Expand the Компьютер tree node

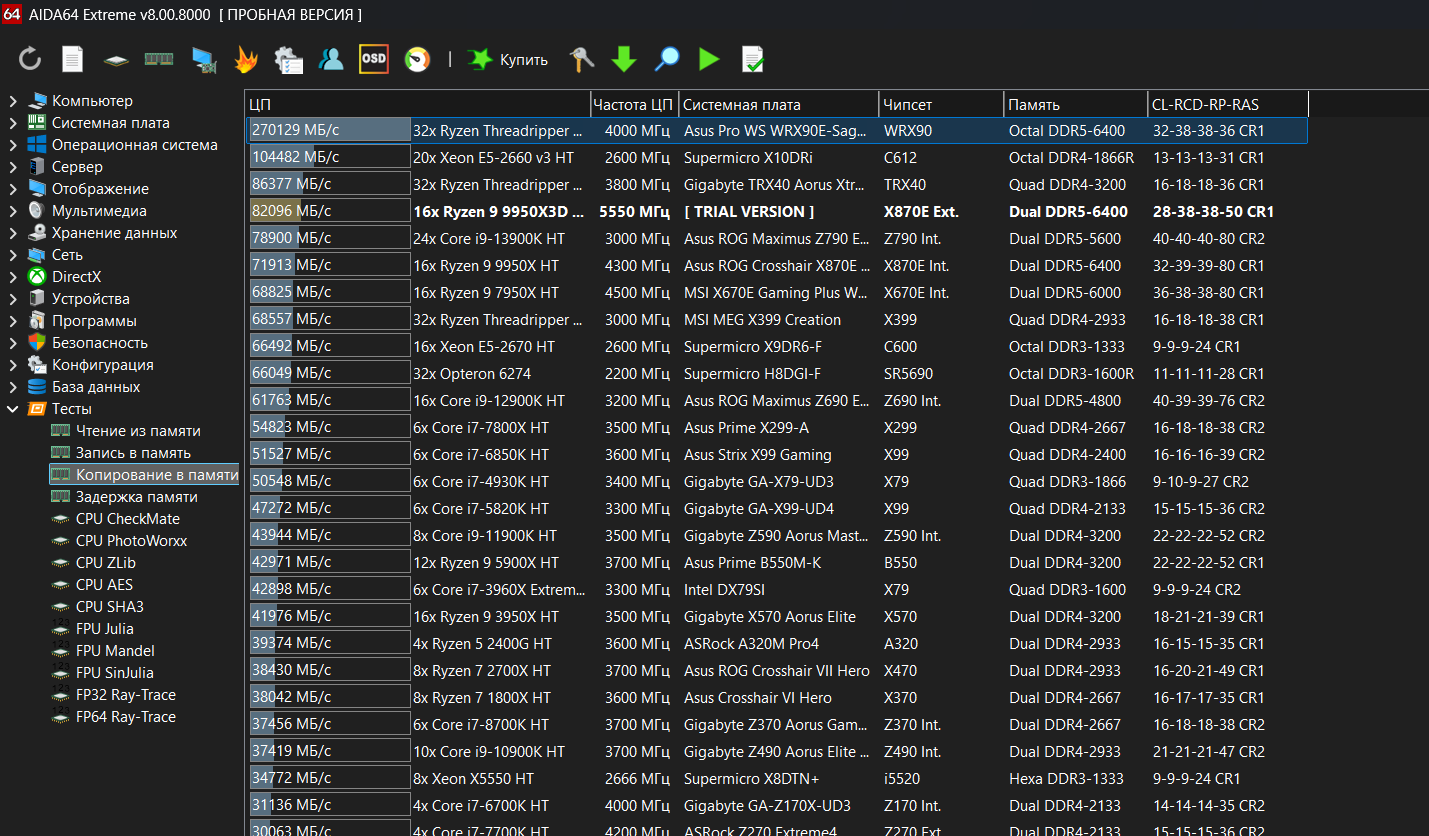click(x=13, y=101)
